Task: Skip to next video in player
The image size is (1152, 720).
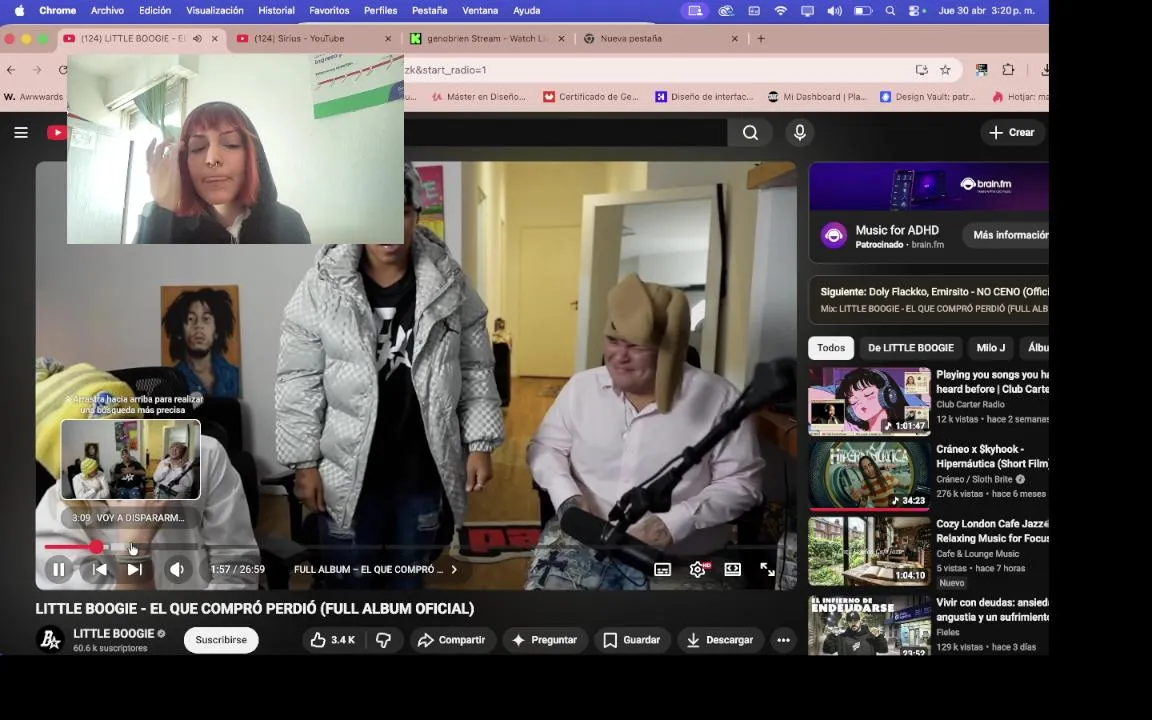Action: 134,569
